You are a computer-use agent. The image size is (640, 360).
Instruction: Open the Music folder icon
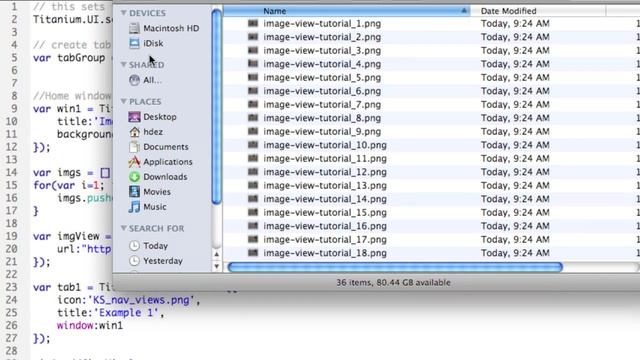tap(134, 207)
